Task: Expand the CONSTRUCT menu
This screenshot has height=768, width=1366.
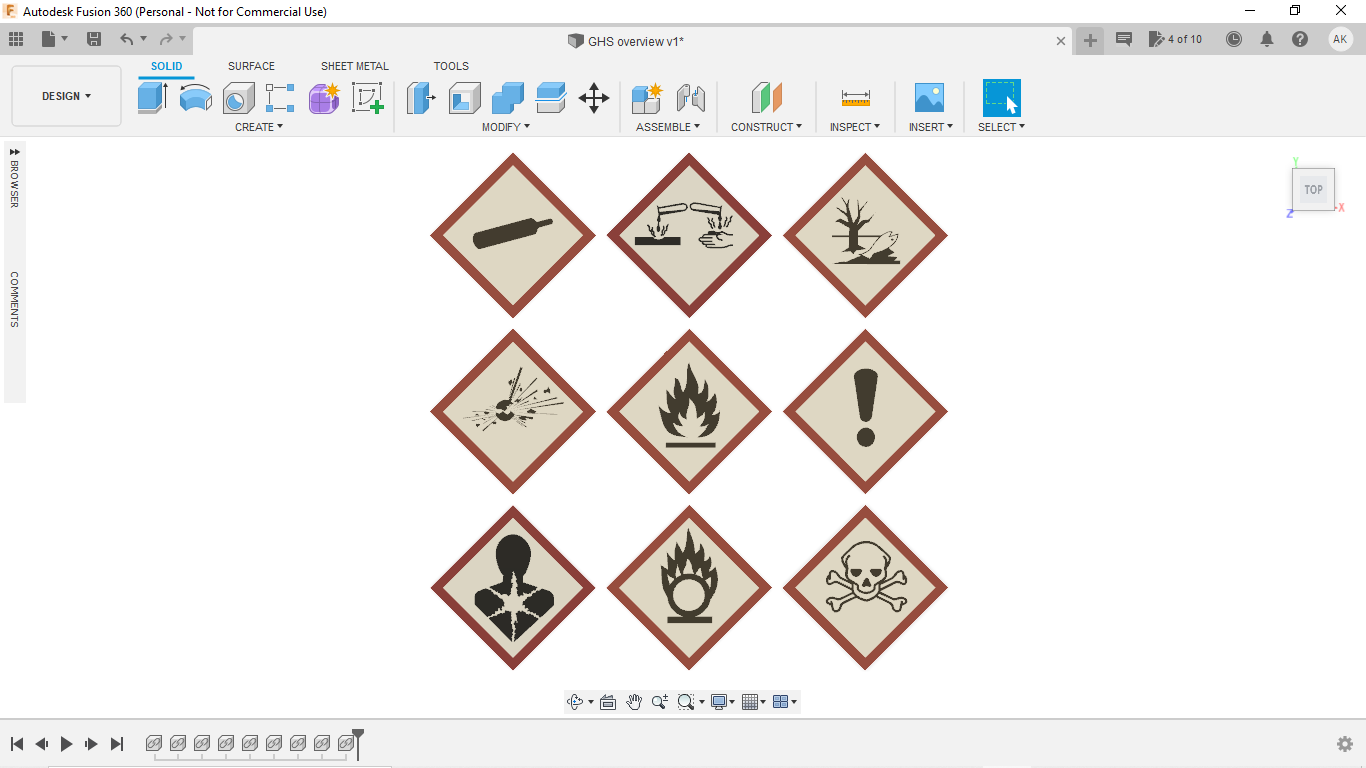Action: [x=767, y=127]
